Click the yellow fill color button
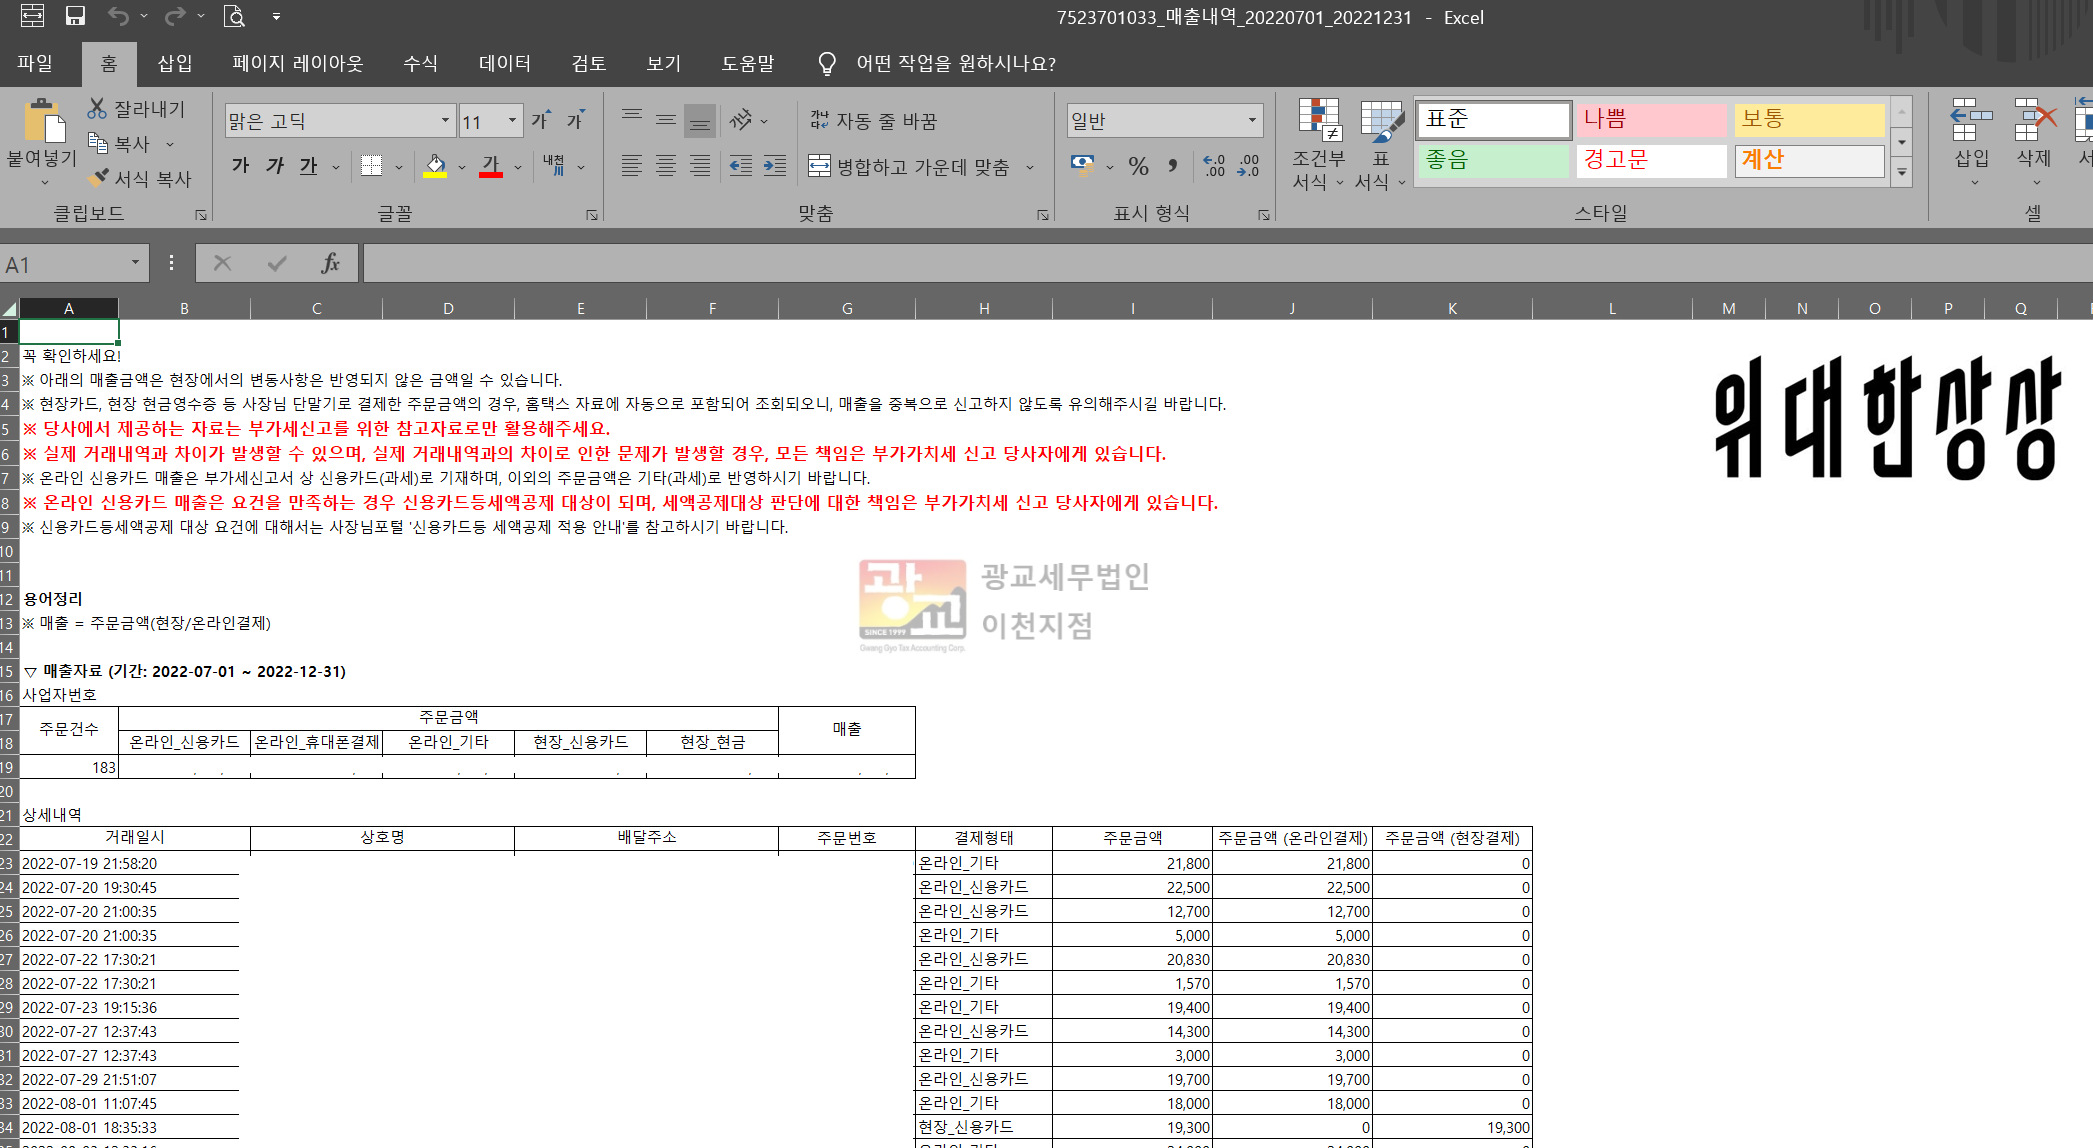The image size is (2093, 1148). [x=435, y=166]
